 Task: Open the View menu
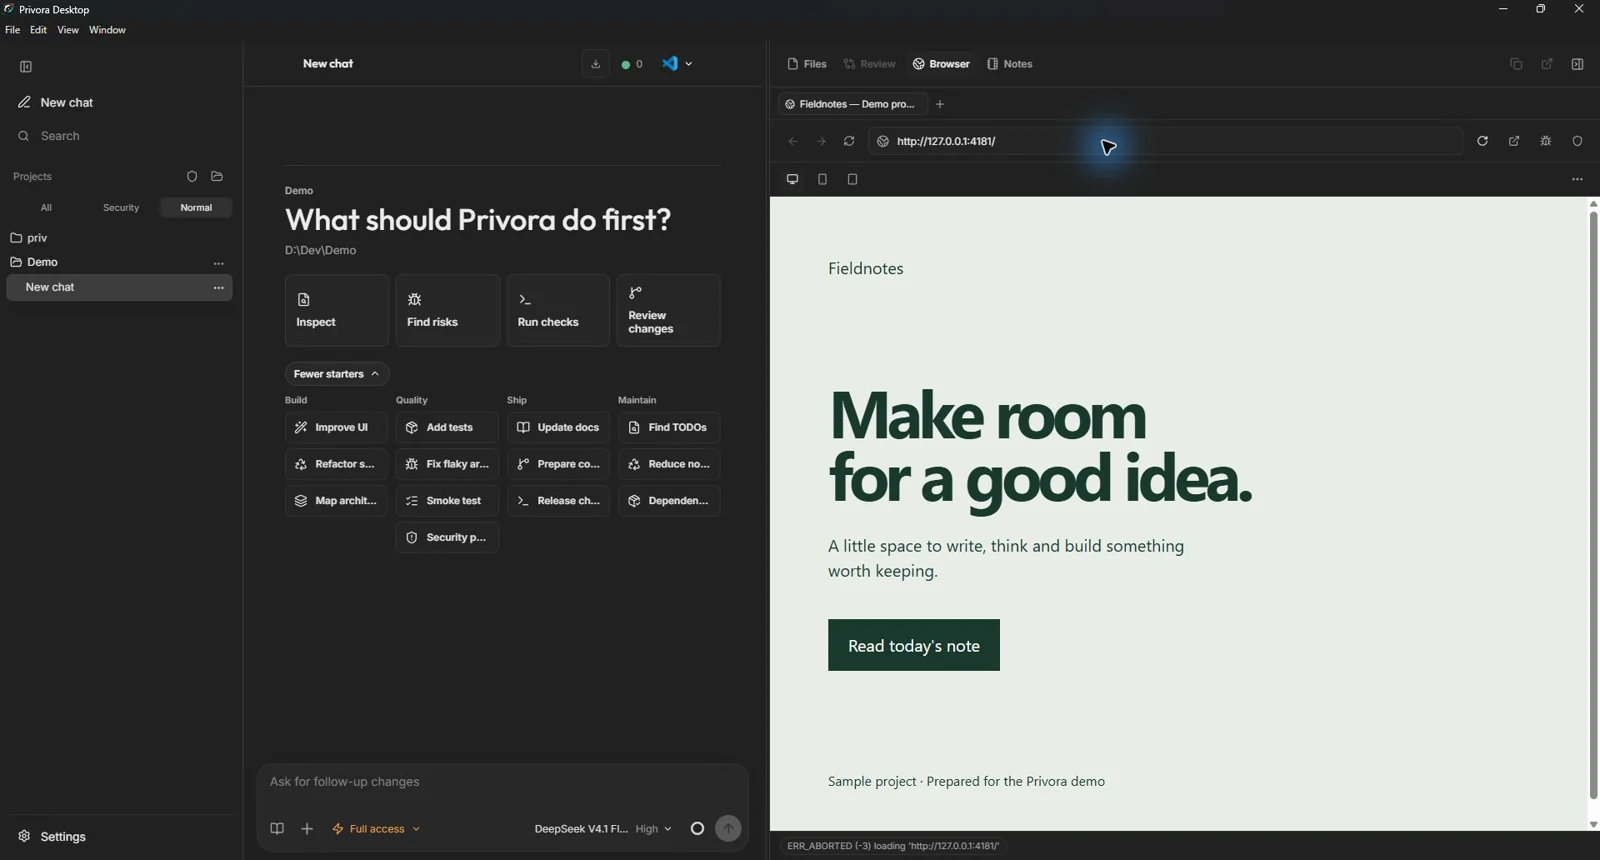[68, 30]
